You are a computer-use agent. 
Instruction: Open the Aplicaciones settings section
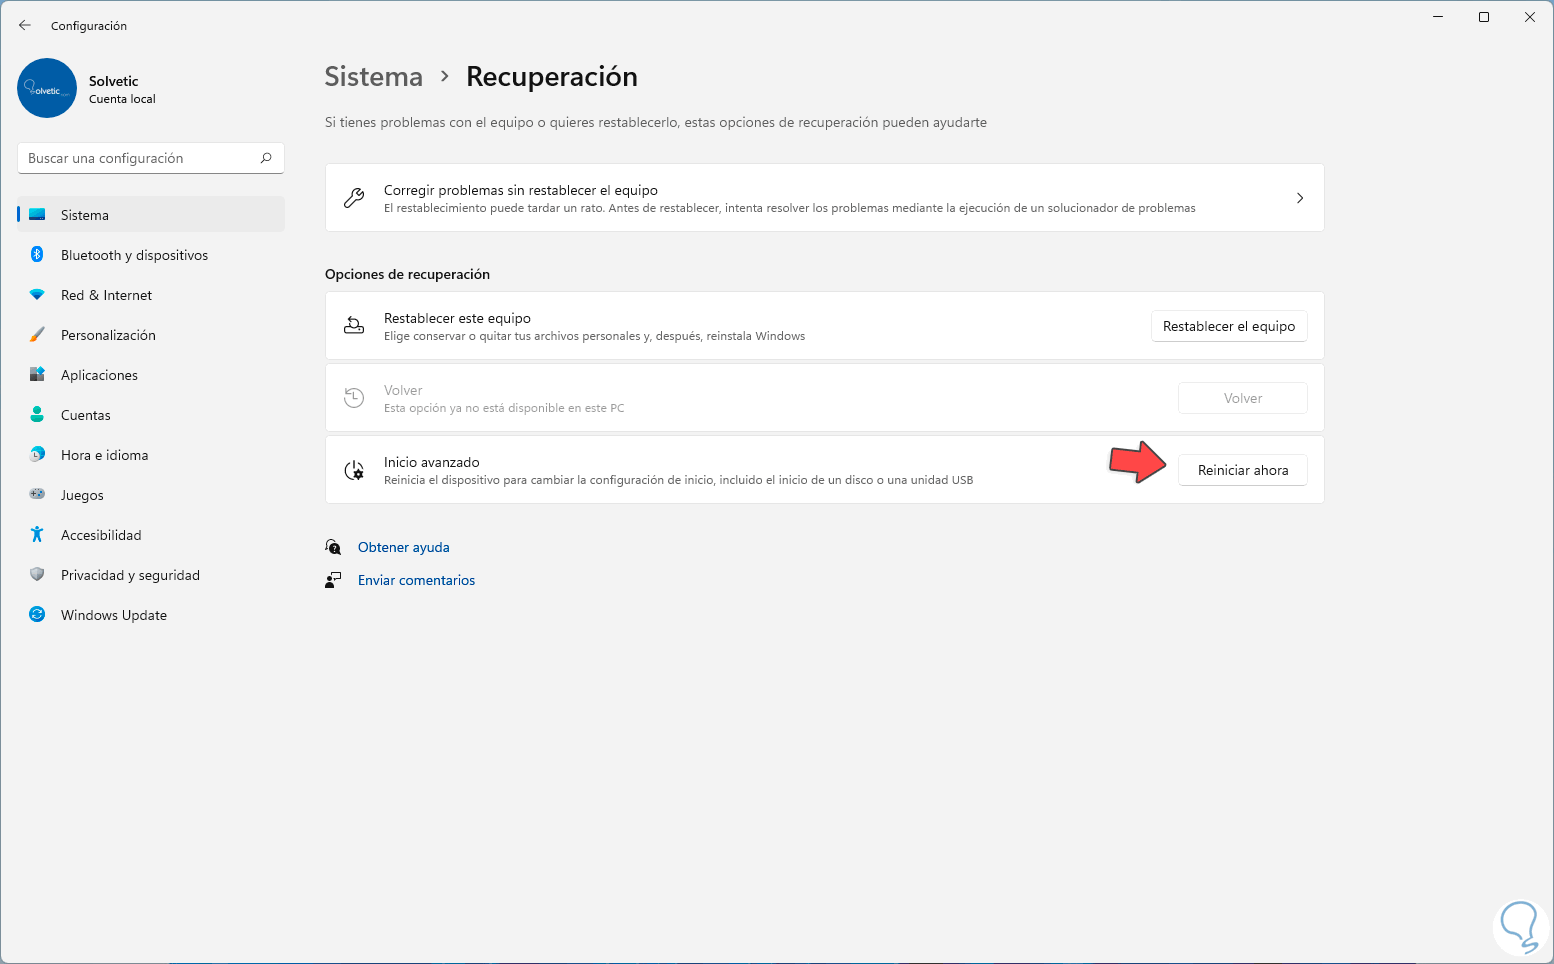(x=99, y=375)
